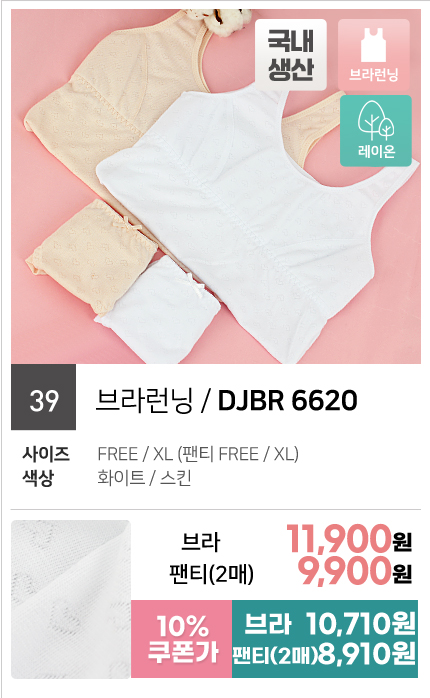
Task: Click the 팬티(2매) 8,910원 coupon price
Action: click(325, 653)
